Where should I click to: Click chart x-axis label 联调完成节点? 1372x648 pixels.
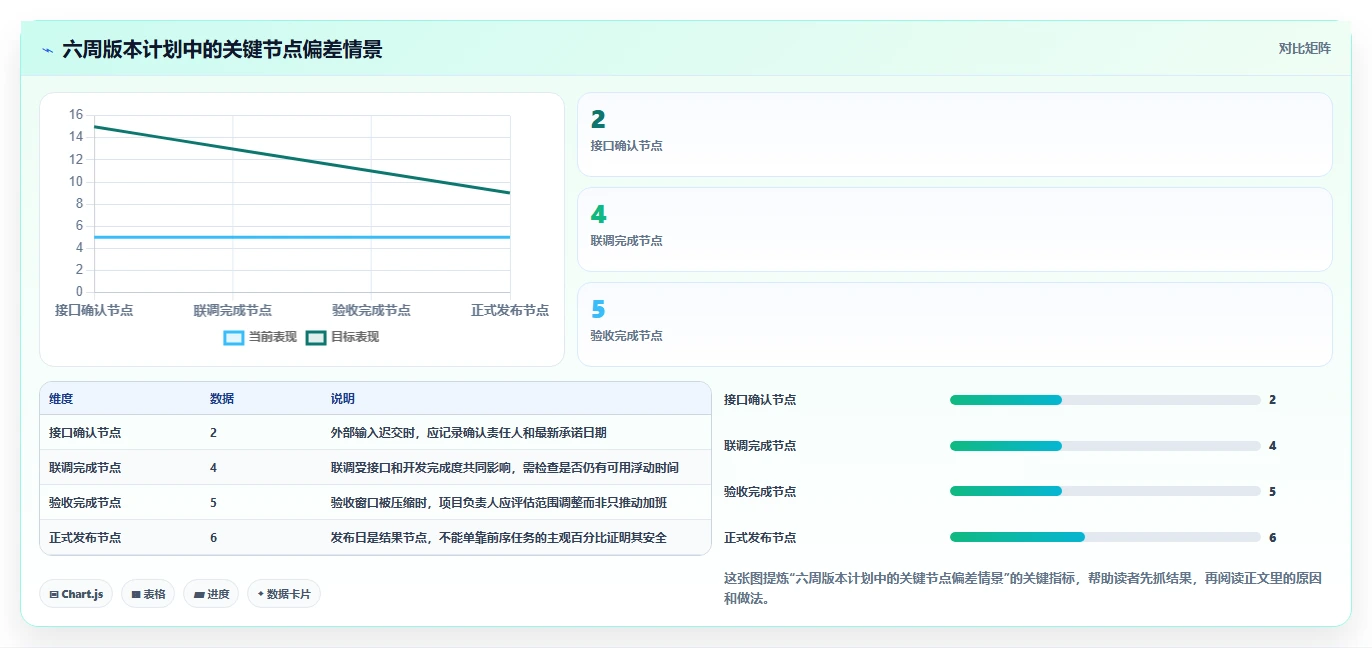click(233, 311)
